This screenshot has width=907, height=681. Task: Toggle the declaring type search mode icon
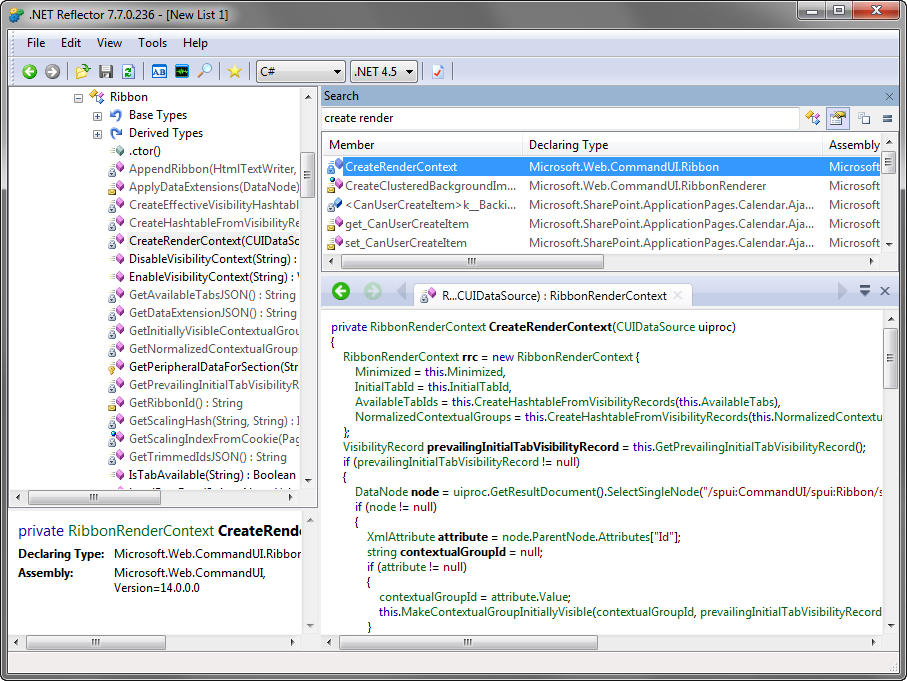[x=837, y=118]
